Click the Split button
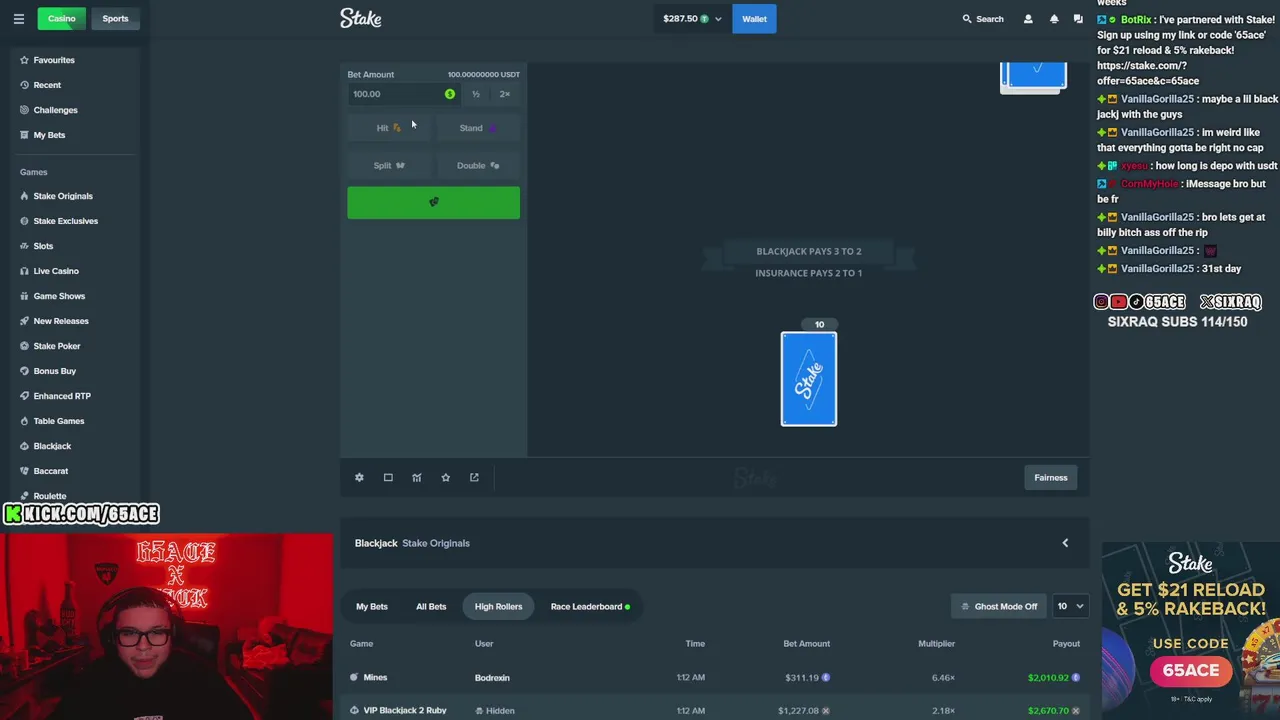Image resolution: width=1280 pixels, height=720 pixels. [x=389, y=166]
